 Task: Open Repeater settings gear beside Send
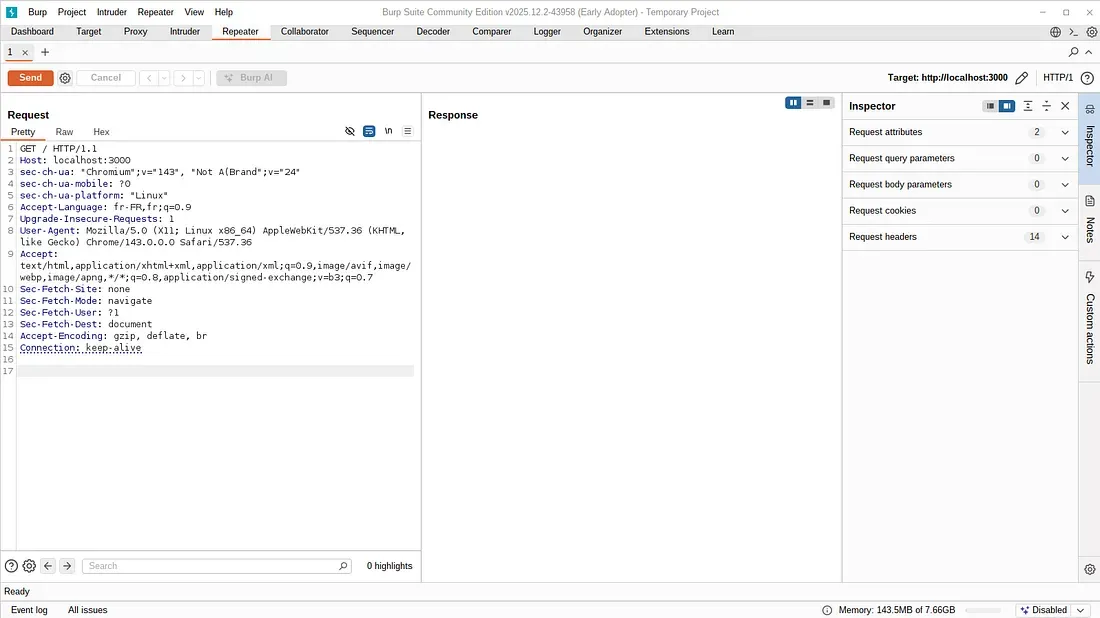click(64, 77)
